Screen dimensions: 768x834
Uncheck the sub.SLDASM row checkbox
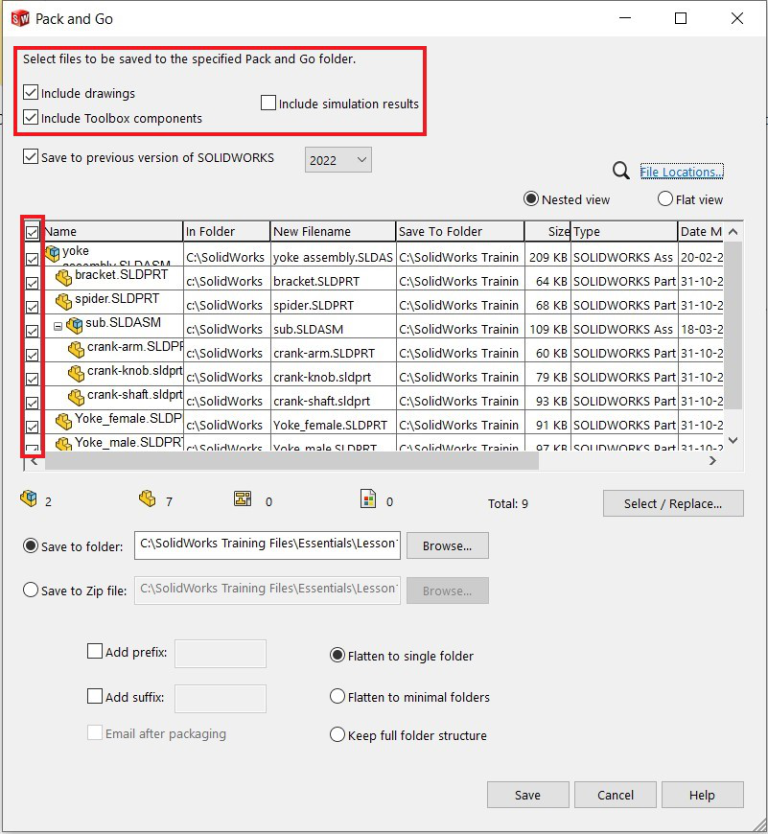pyautogui.click(x=32, y=331)
